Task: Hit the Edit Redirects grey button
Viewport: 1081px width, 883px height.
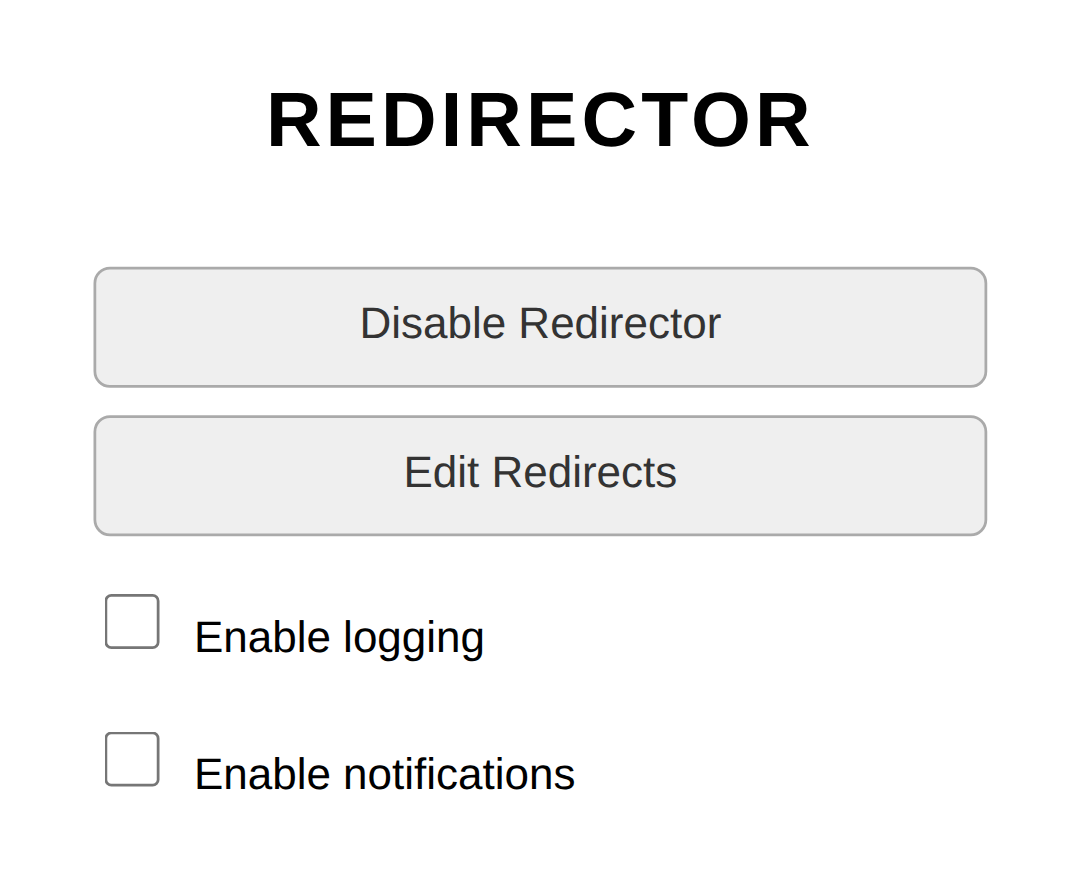Action: point(540,475)
